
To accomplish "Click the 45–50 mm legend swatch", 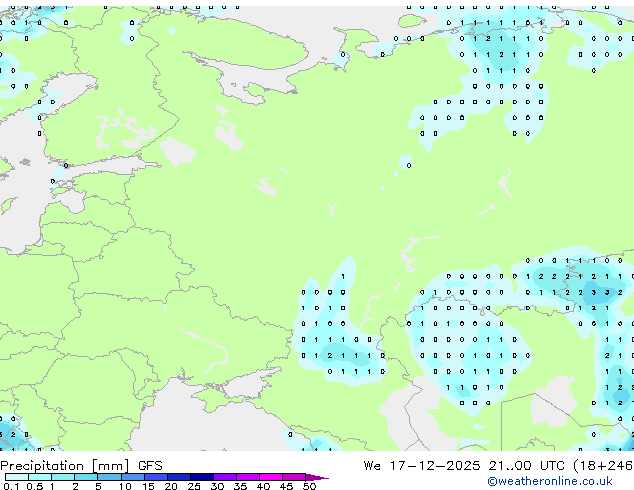I will point(294,477).
